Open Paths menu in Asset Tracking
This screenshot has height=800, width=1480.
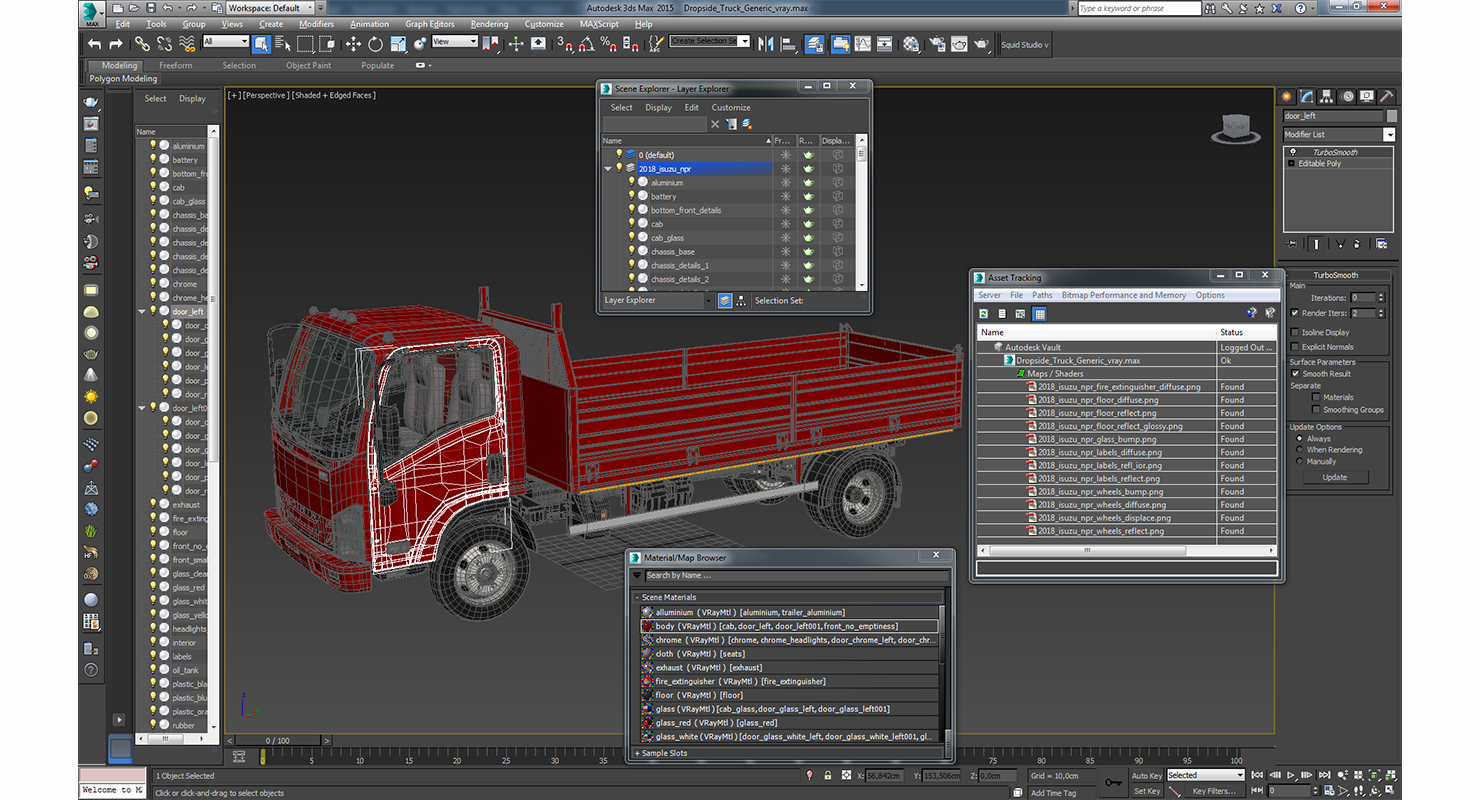click(x=1042, y=295)
